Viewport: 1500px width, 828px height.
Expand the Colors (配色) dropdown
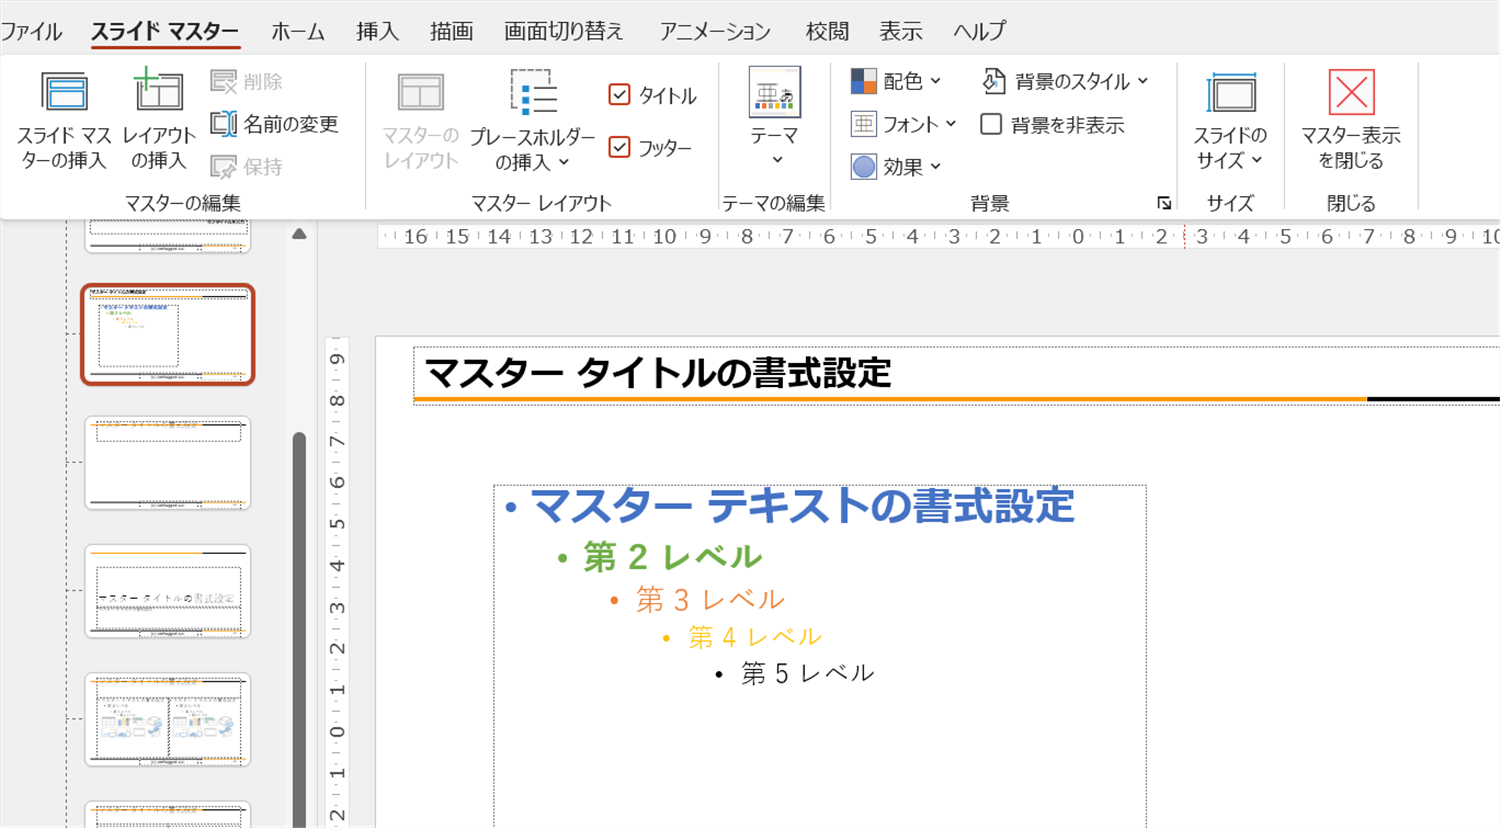pyautogui.click(x=896, y=81)
